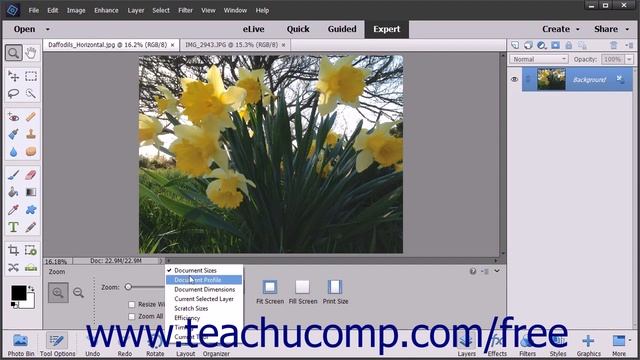Screen dimensions: 640x360
Task: Select the Quick Selection tool
Action: (31, 93)
